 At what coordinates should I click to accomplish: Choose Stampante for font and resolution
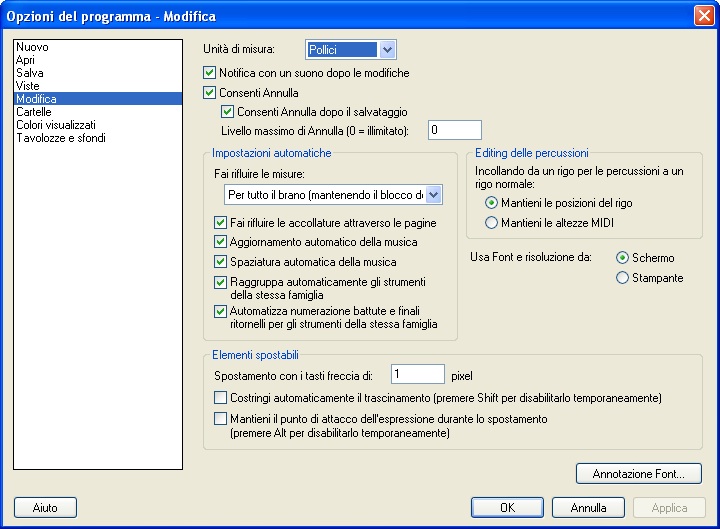click(x=623, y=278)
